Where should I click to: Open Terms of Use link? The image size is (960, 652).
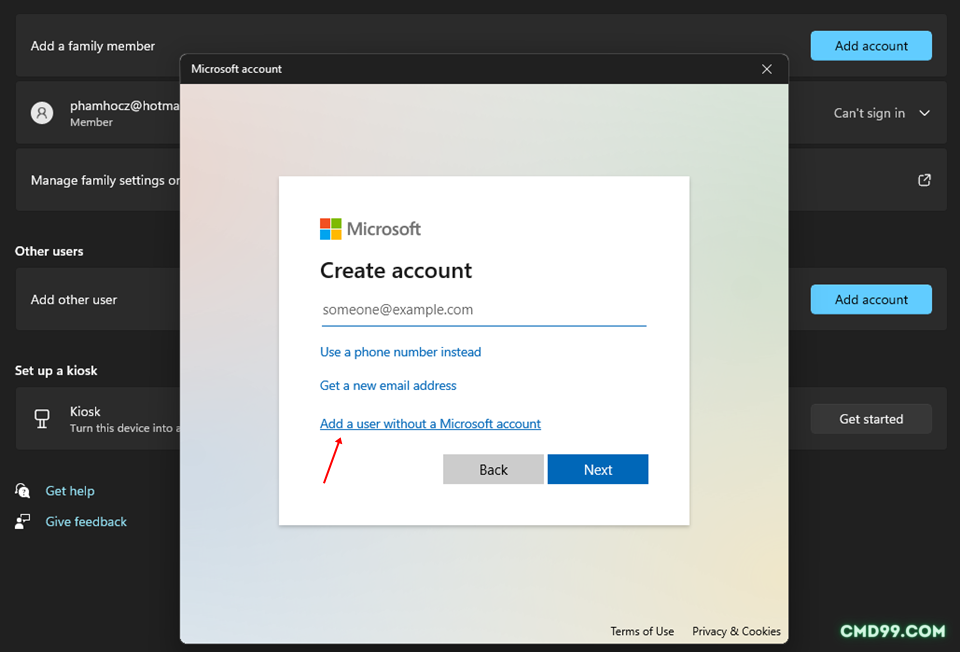[x=642, y=631]
